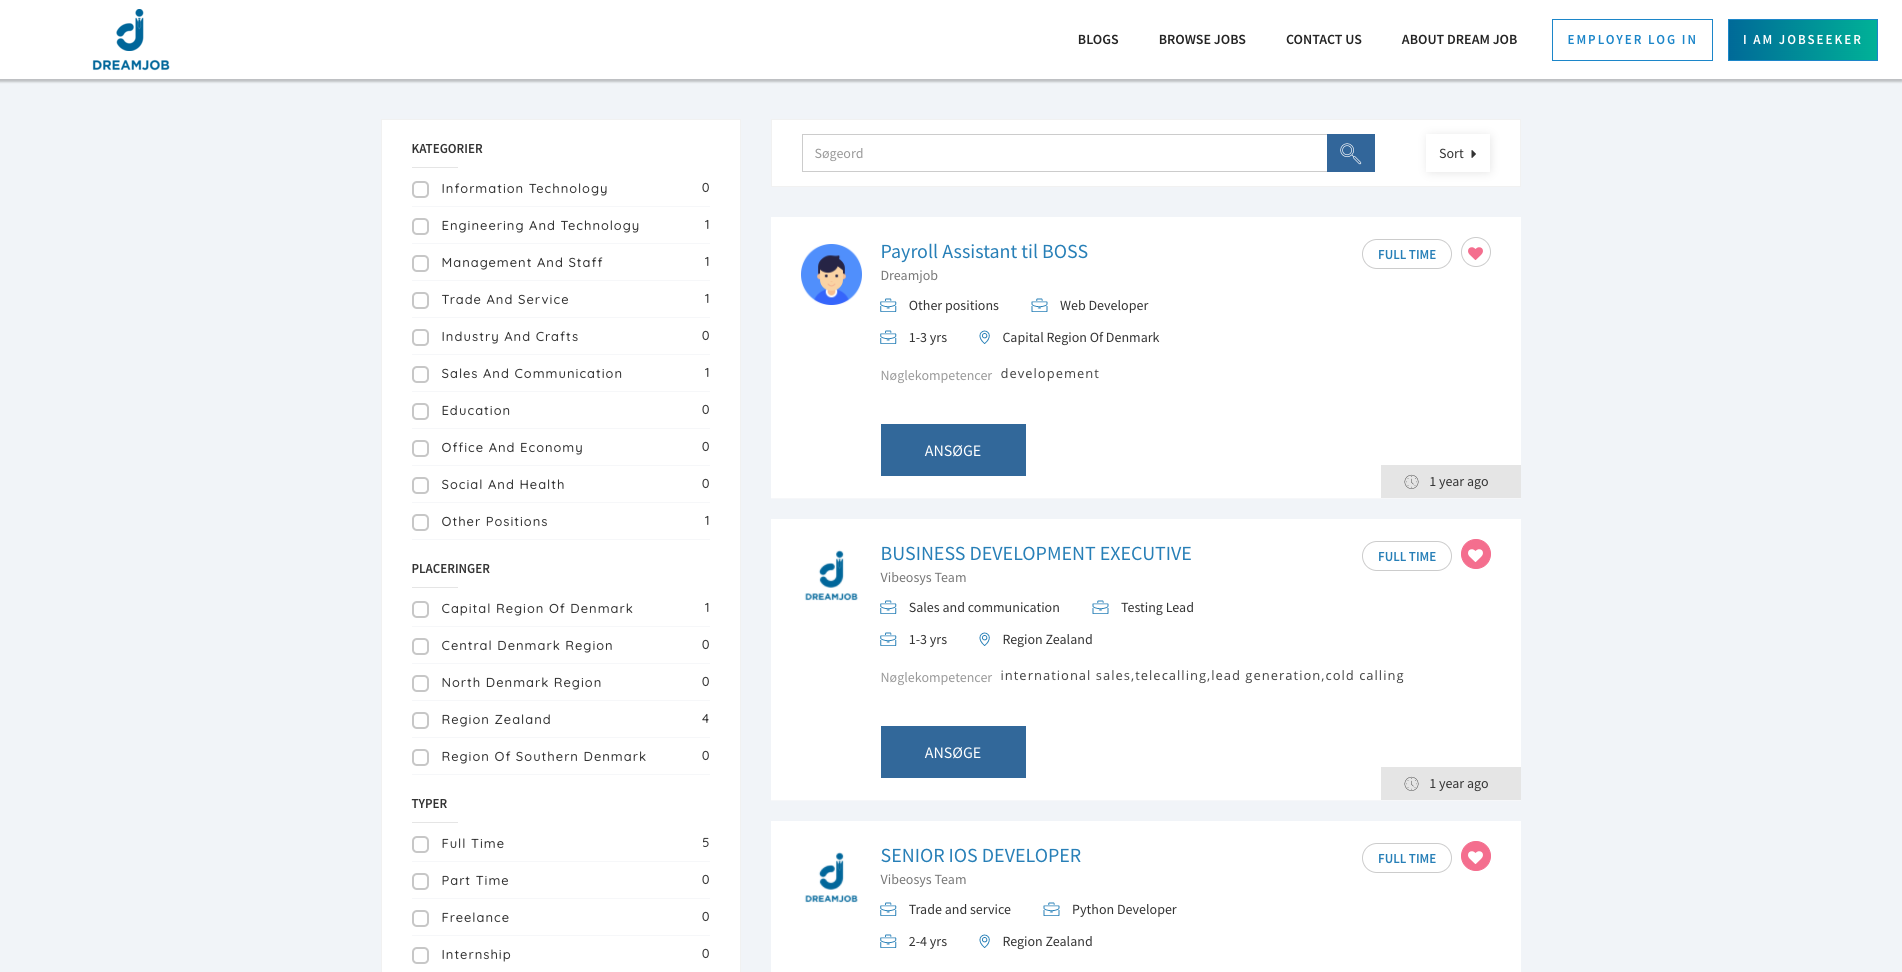Select the Sales And Communication checkbox
Viewport: 1902px width, 972px height.
421,375
